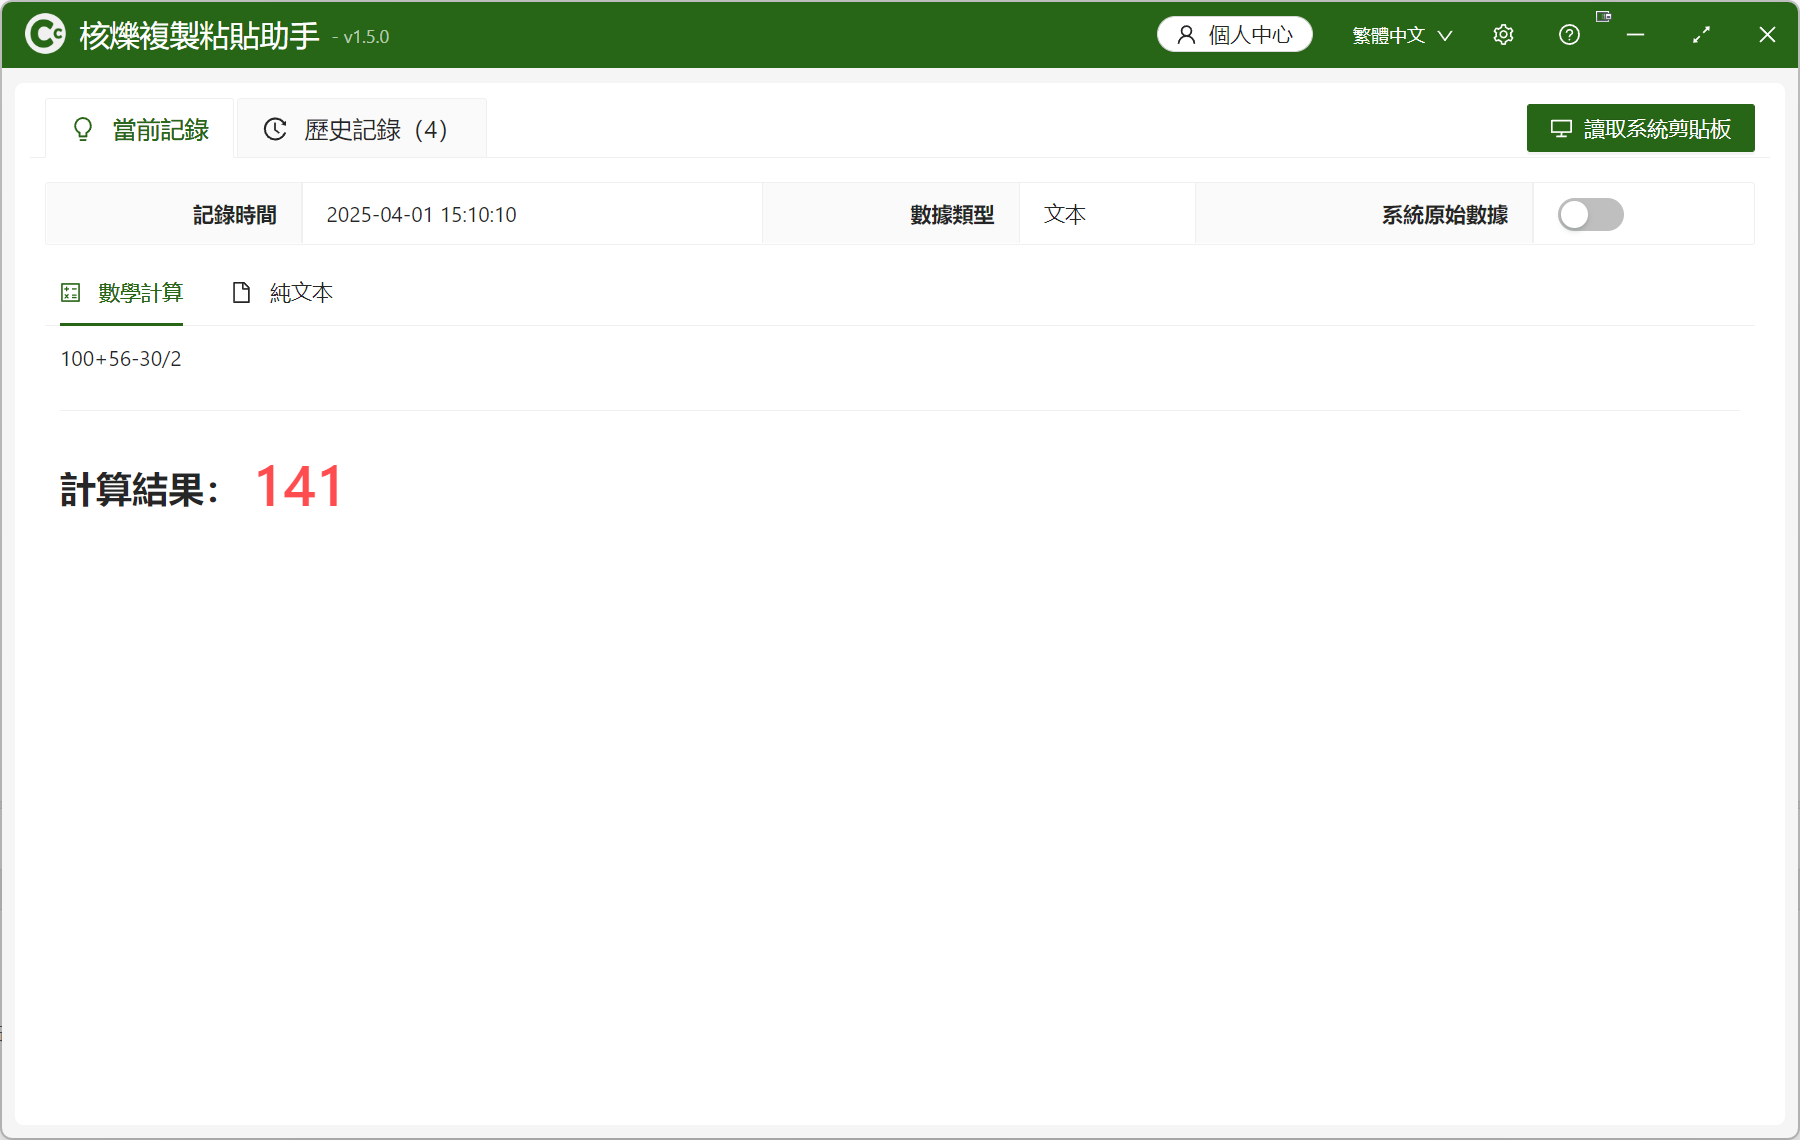
Task: Maximize the window with expand arrows icon
Action: [1701, 35]
